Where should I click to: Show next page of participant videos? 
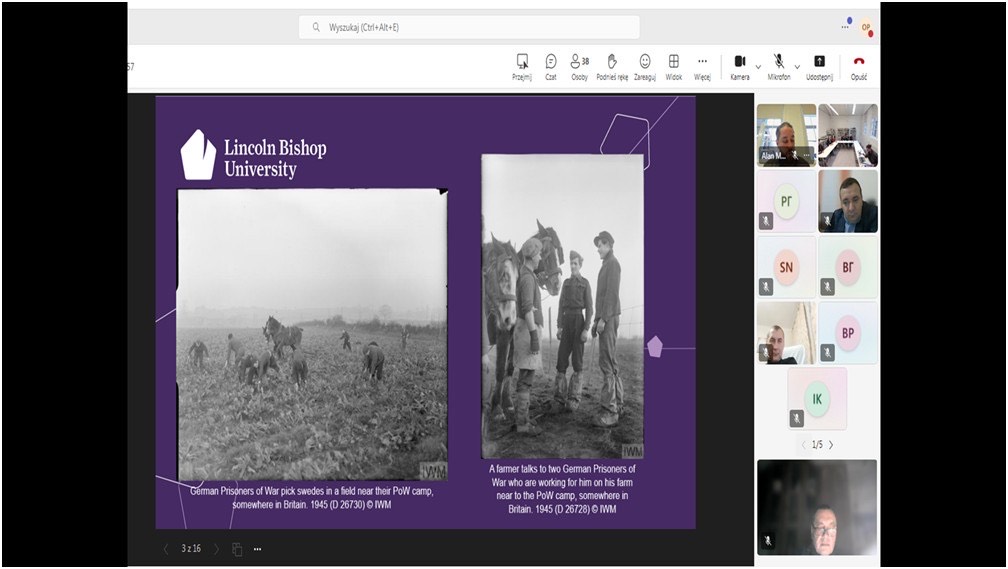(x=831, y=445)
